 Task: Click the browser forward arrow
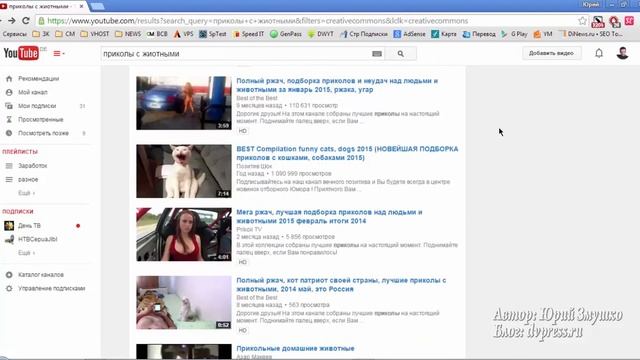tap(12, 20)
